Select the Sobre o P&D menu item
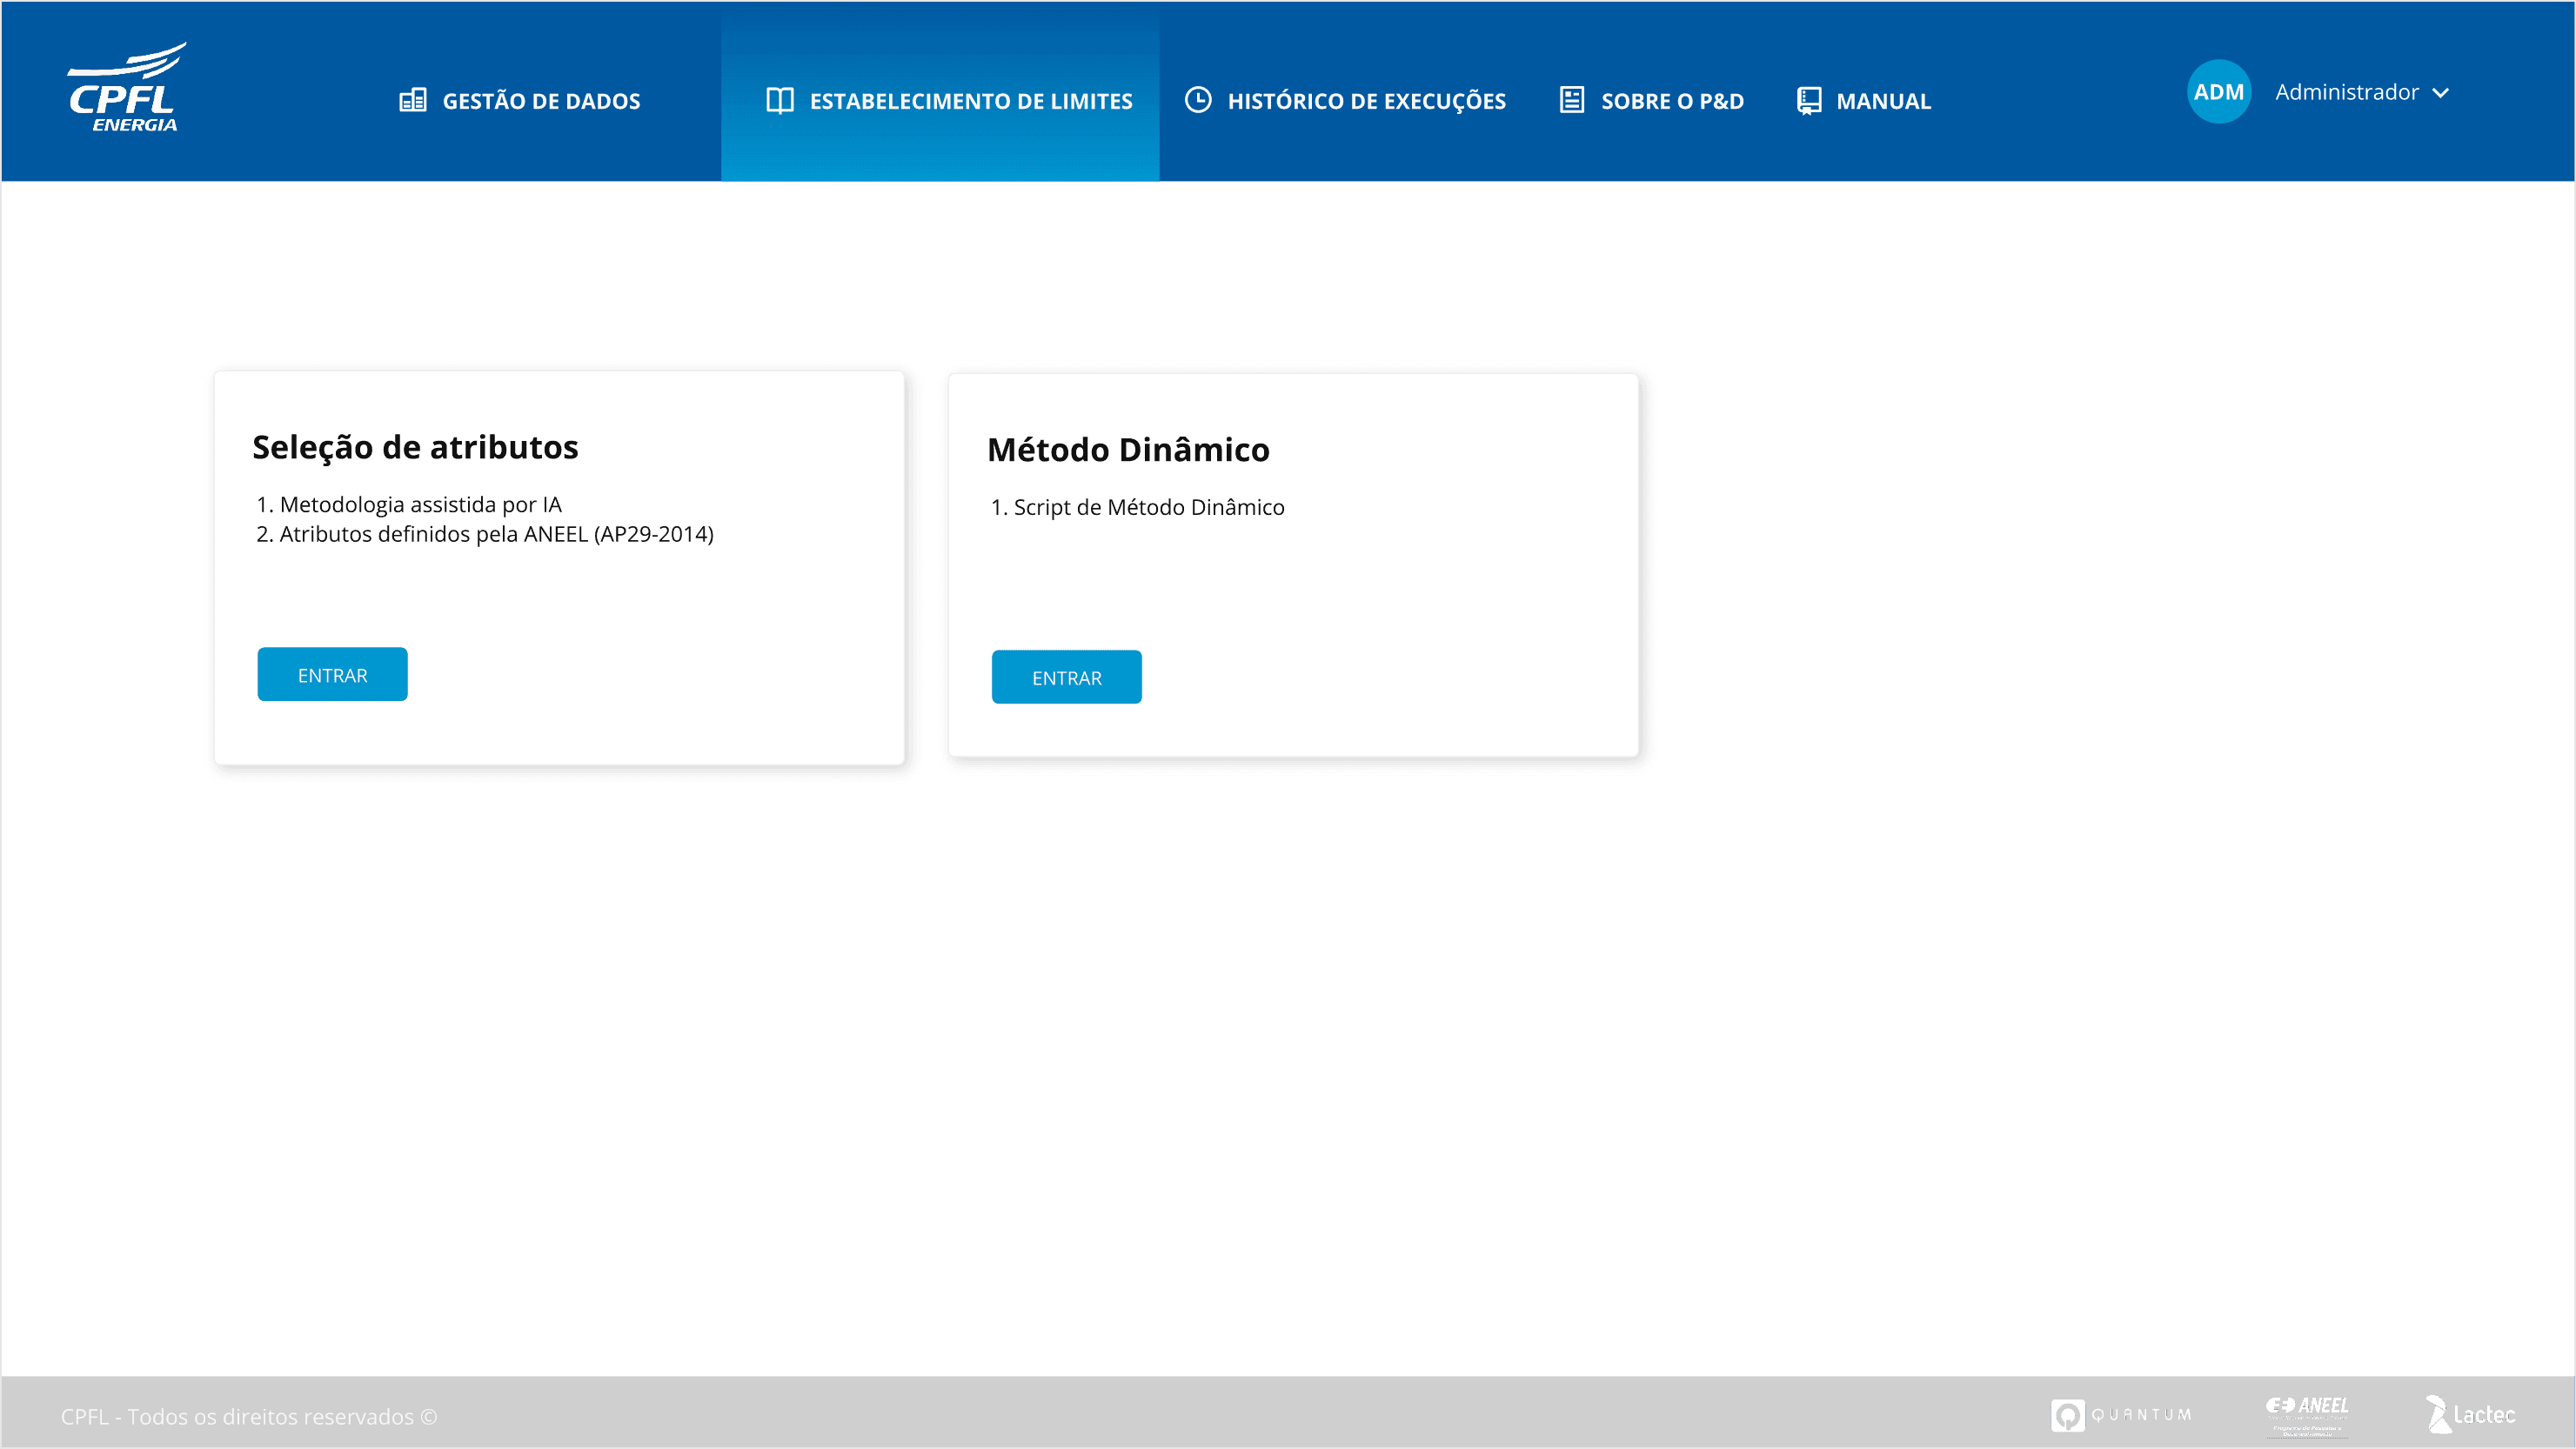2576x1449 pixels. [1672, 101]
